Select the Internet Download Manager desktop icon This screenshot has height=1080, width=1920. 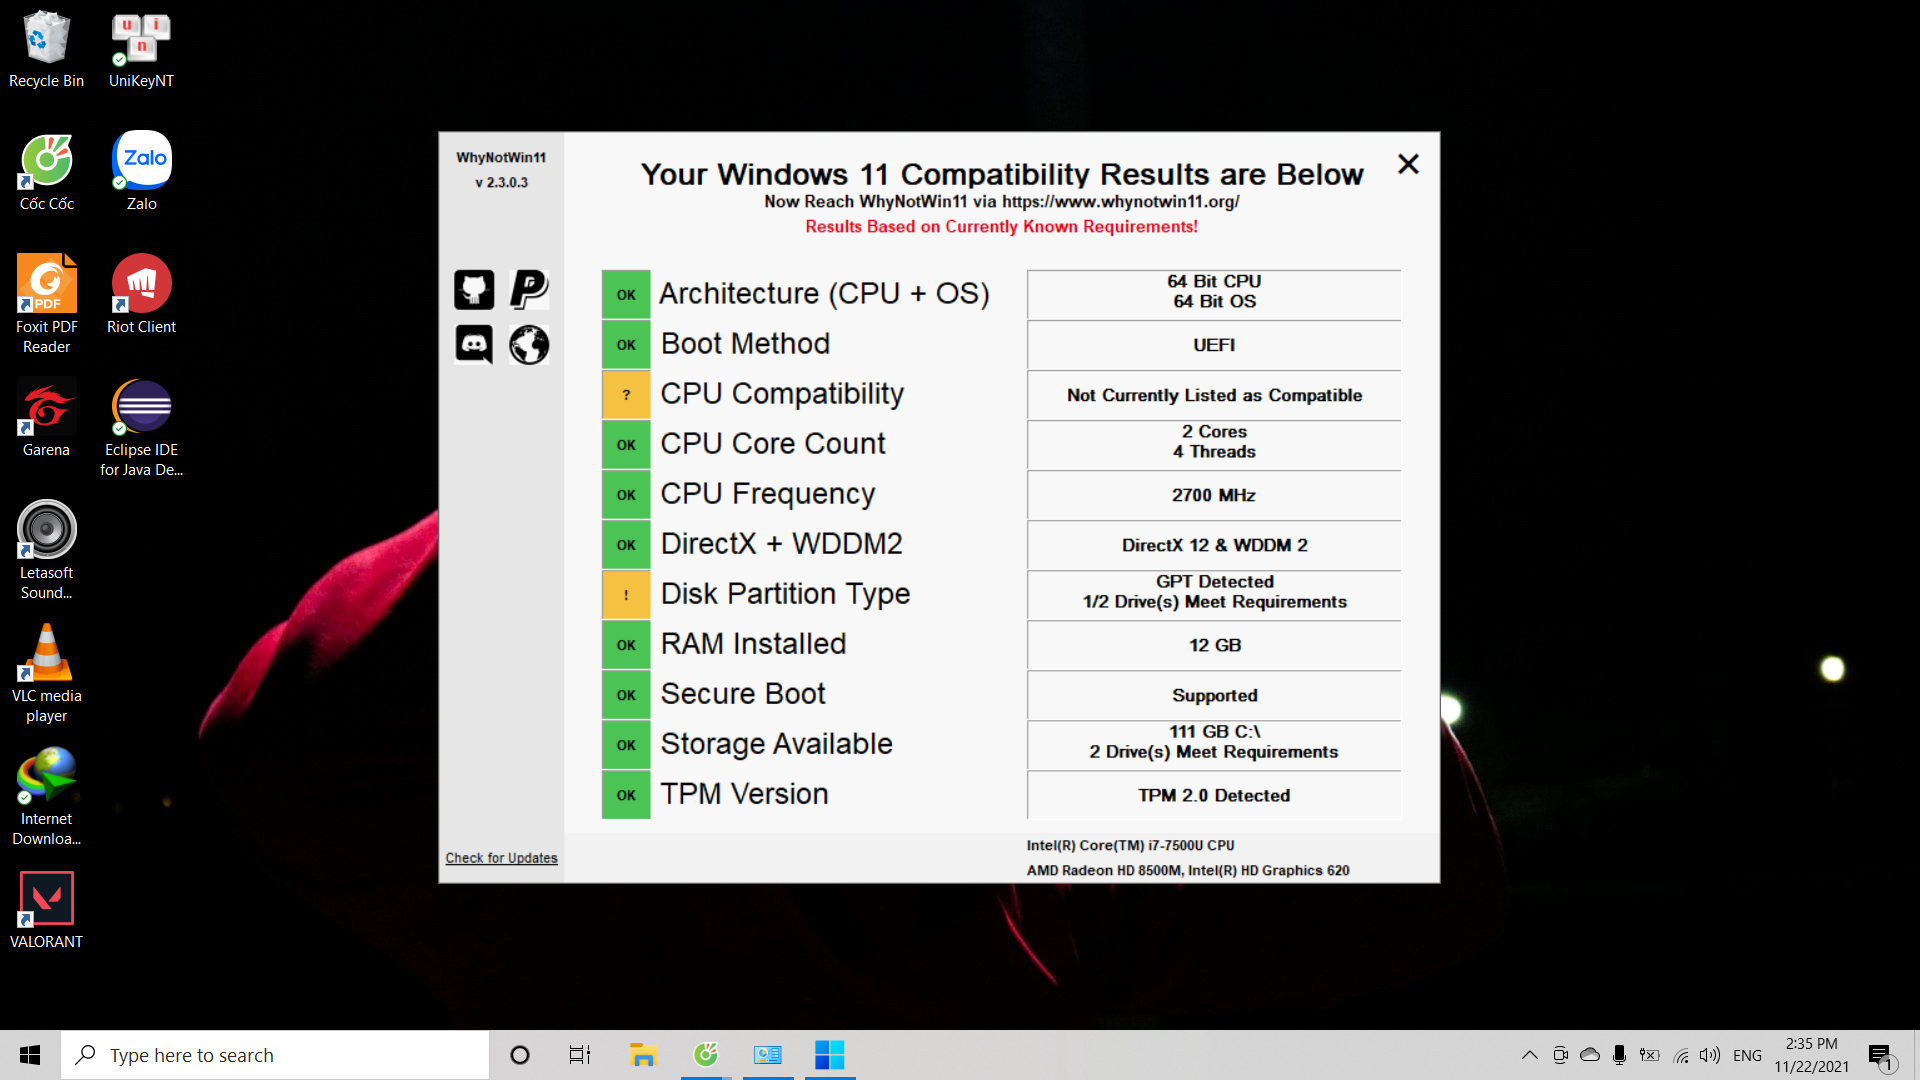coord(46,797)
